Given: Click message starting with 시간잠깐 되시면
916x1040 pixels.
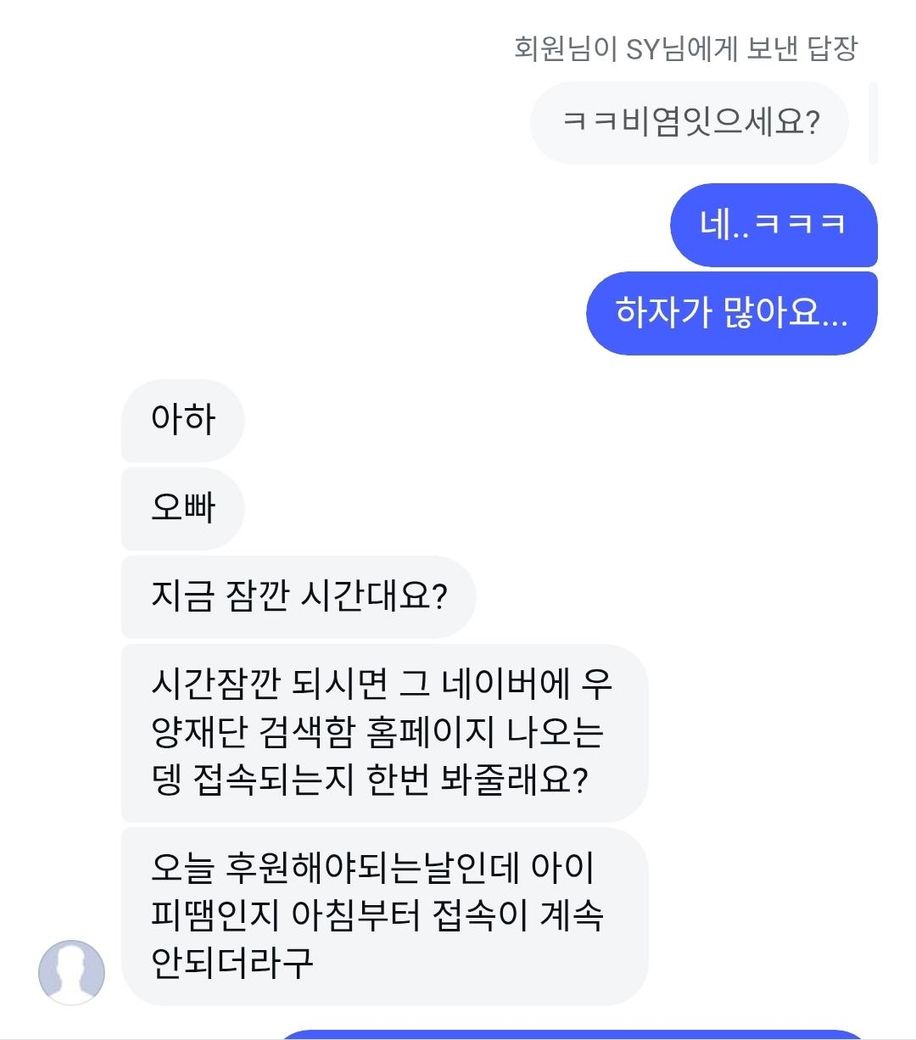Looking at the screenshot, I should point(384,733).
